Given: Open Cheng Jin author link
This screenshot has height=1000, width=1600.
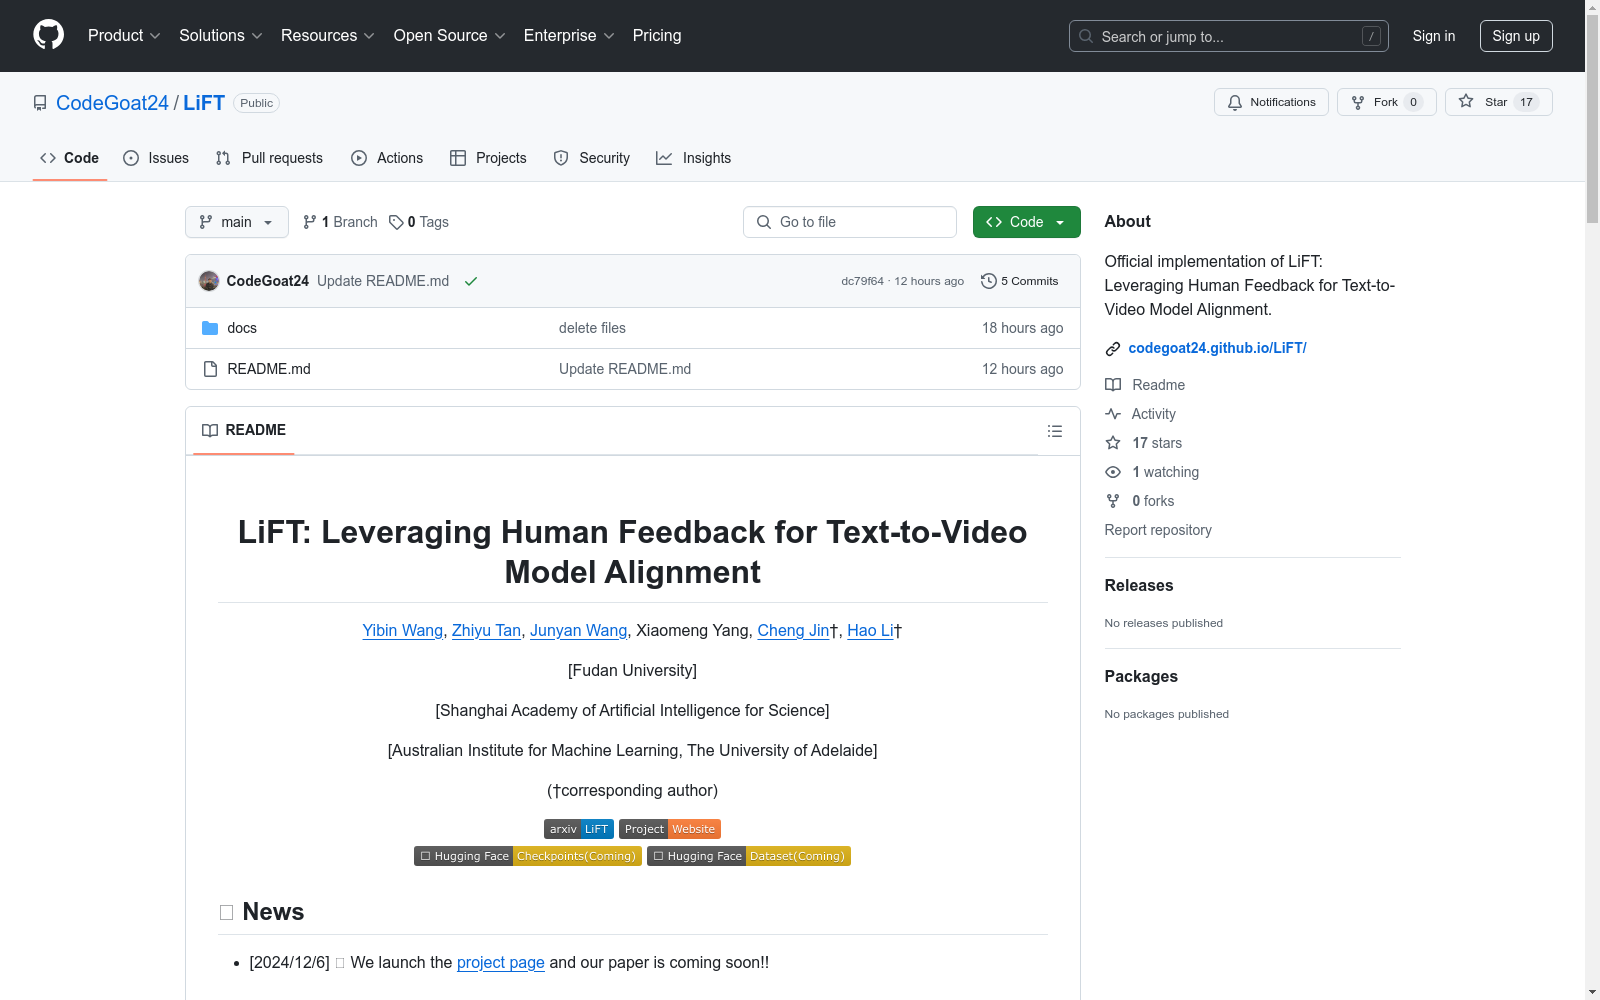Looking at the screenshot, I should [794, 630].
